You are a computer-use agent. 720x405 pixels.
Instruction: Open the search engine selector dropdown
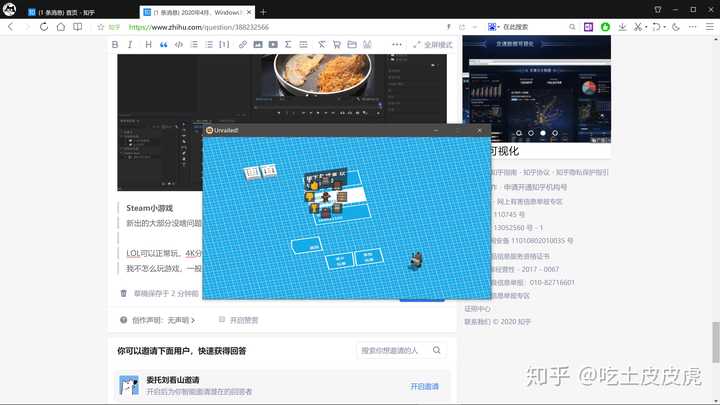tap(493, 27)
